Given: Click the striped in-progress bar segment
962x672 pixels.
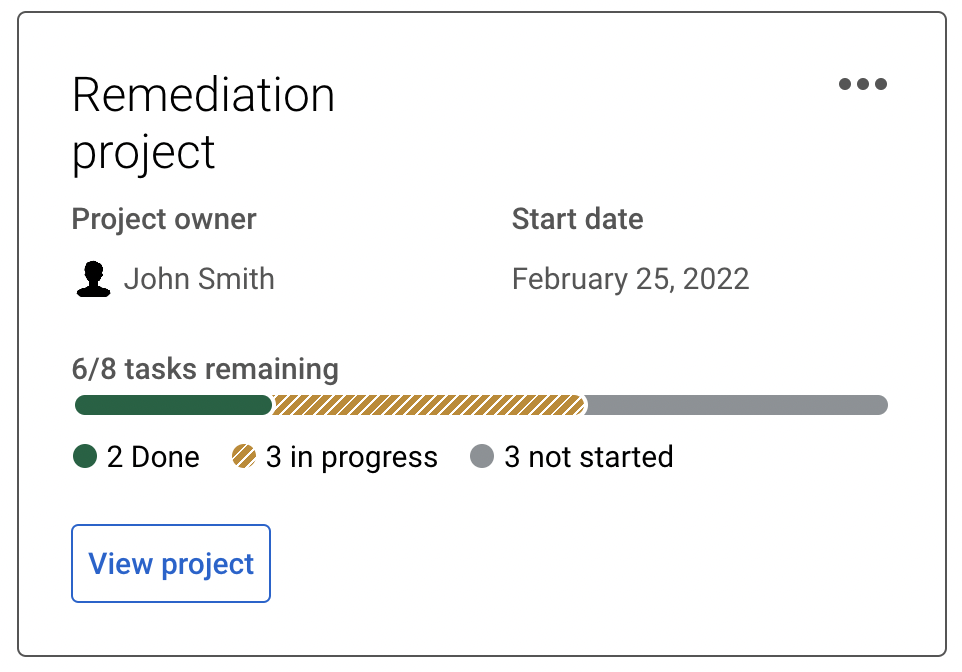Looking at the screenshot, I should click(x=428, y=405).
